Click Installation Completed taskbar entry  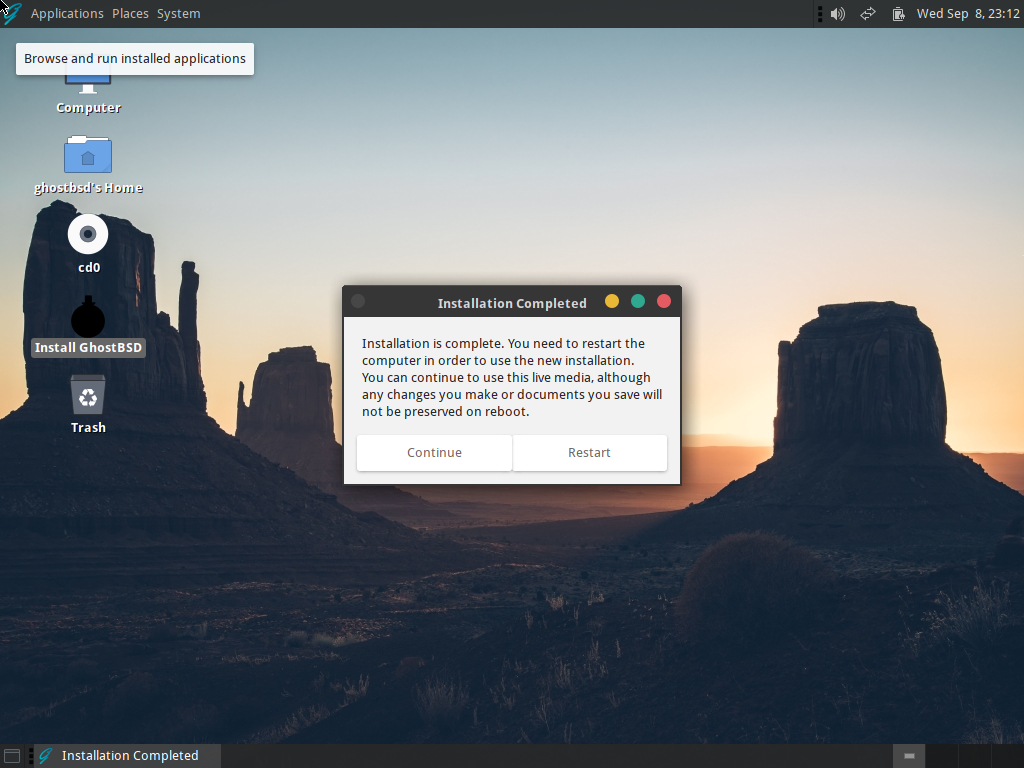point(127,756)
